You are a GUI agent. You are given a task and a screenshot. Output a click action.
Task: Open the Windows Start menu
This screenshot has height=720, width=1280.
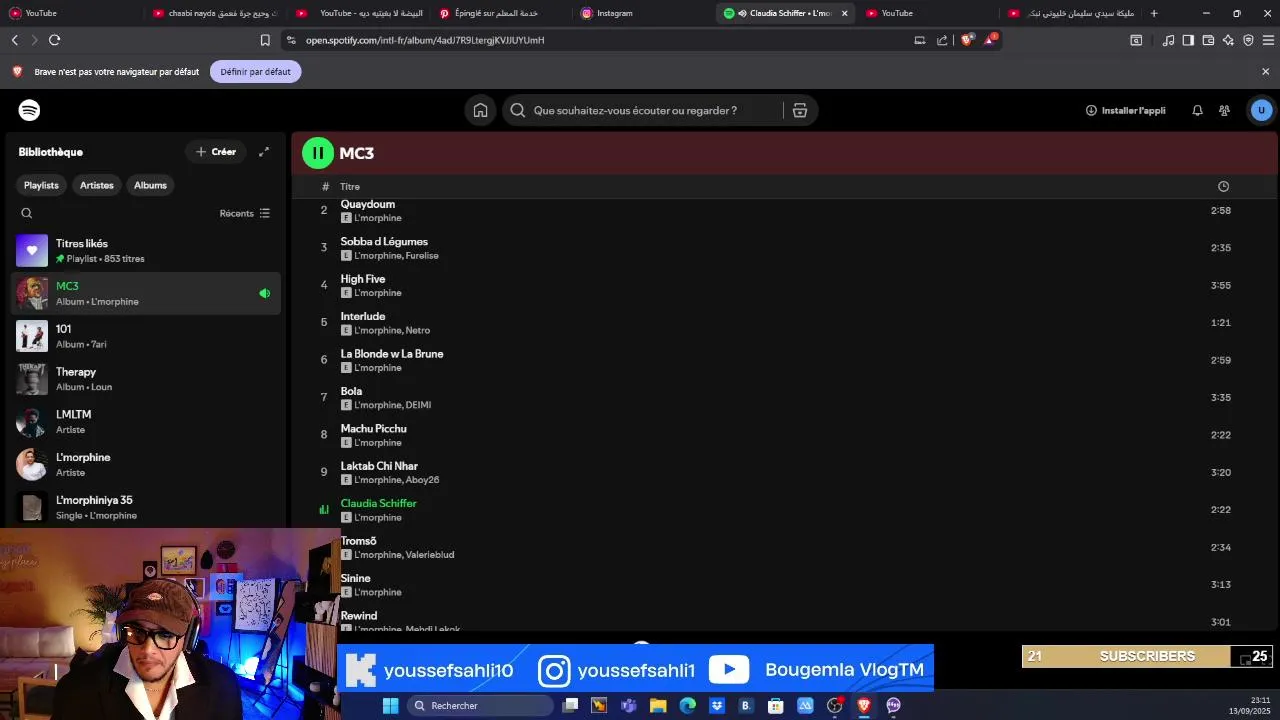coord(391,706)
